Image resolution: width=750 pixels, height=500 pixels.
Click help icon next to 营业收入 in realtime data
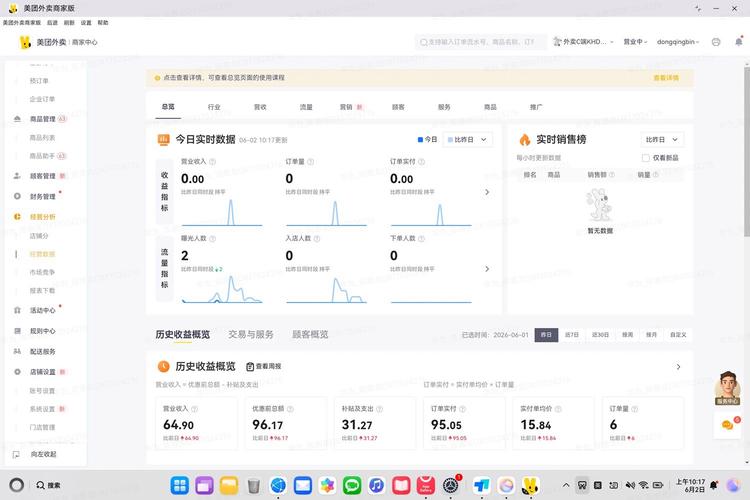212,162
